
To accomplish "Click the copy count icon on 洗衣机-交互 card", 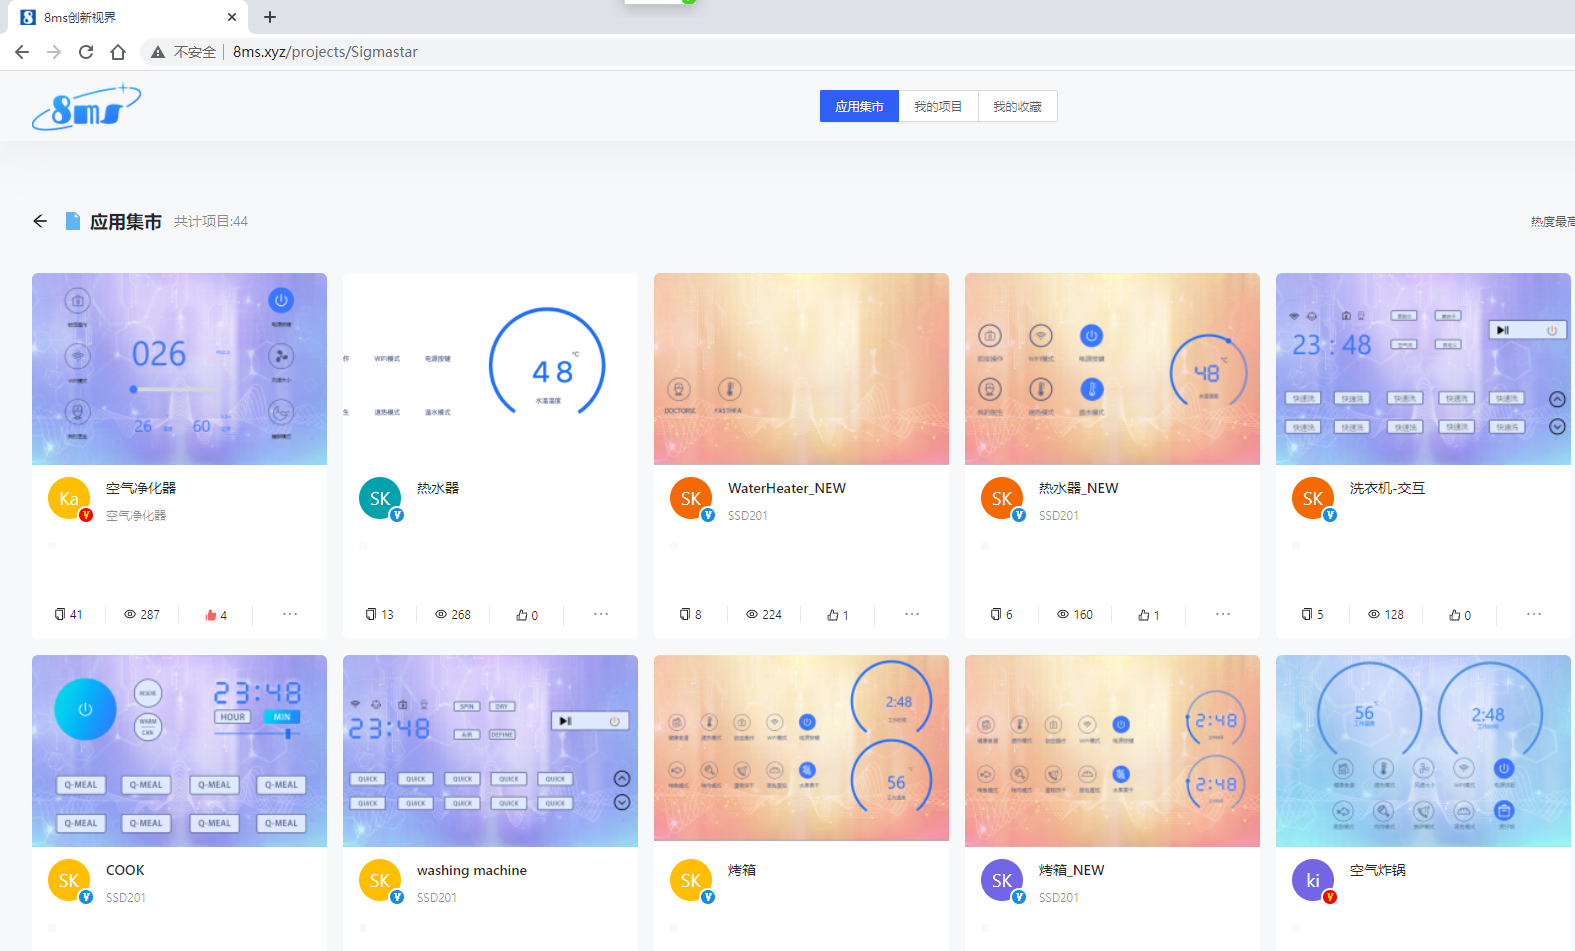I will [x=1306, y=614].
